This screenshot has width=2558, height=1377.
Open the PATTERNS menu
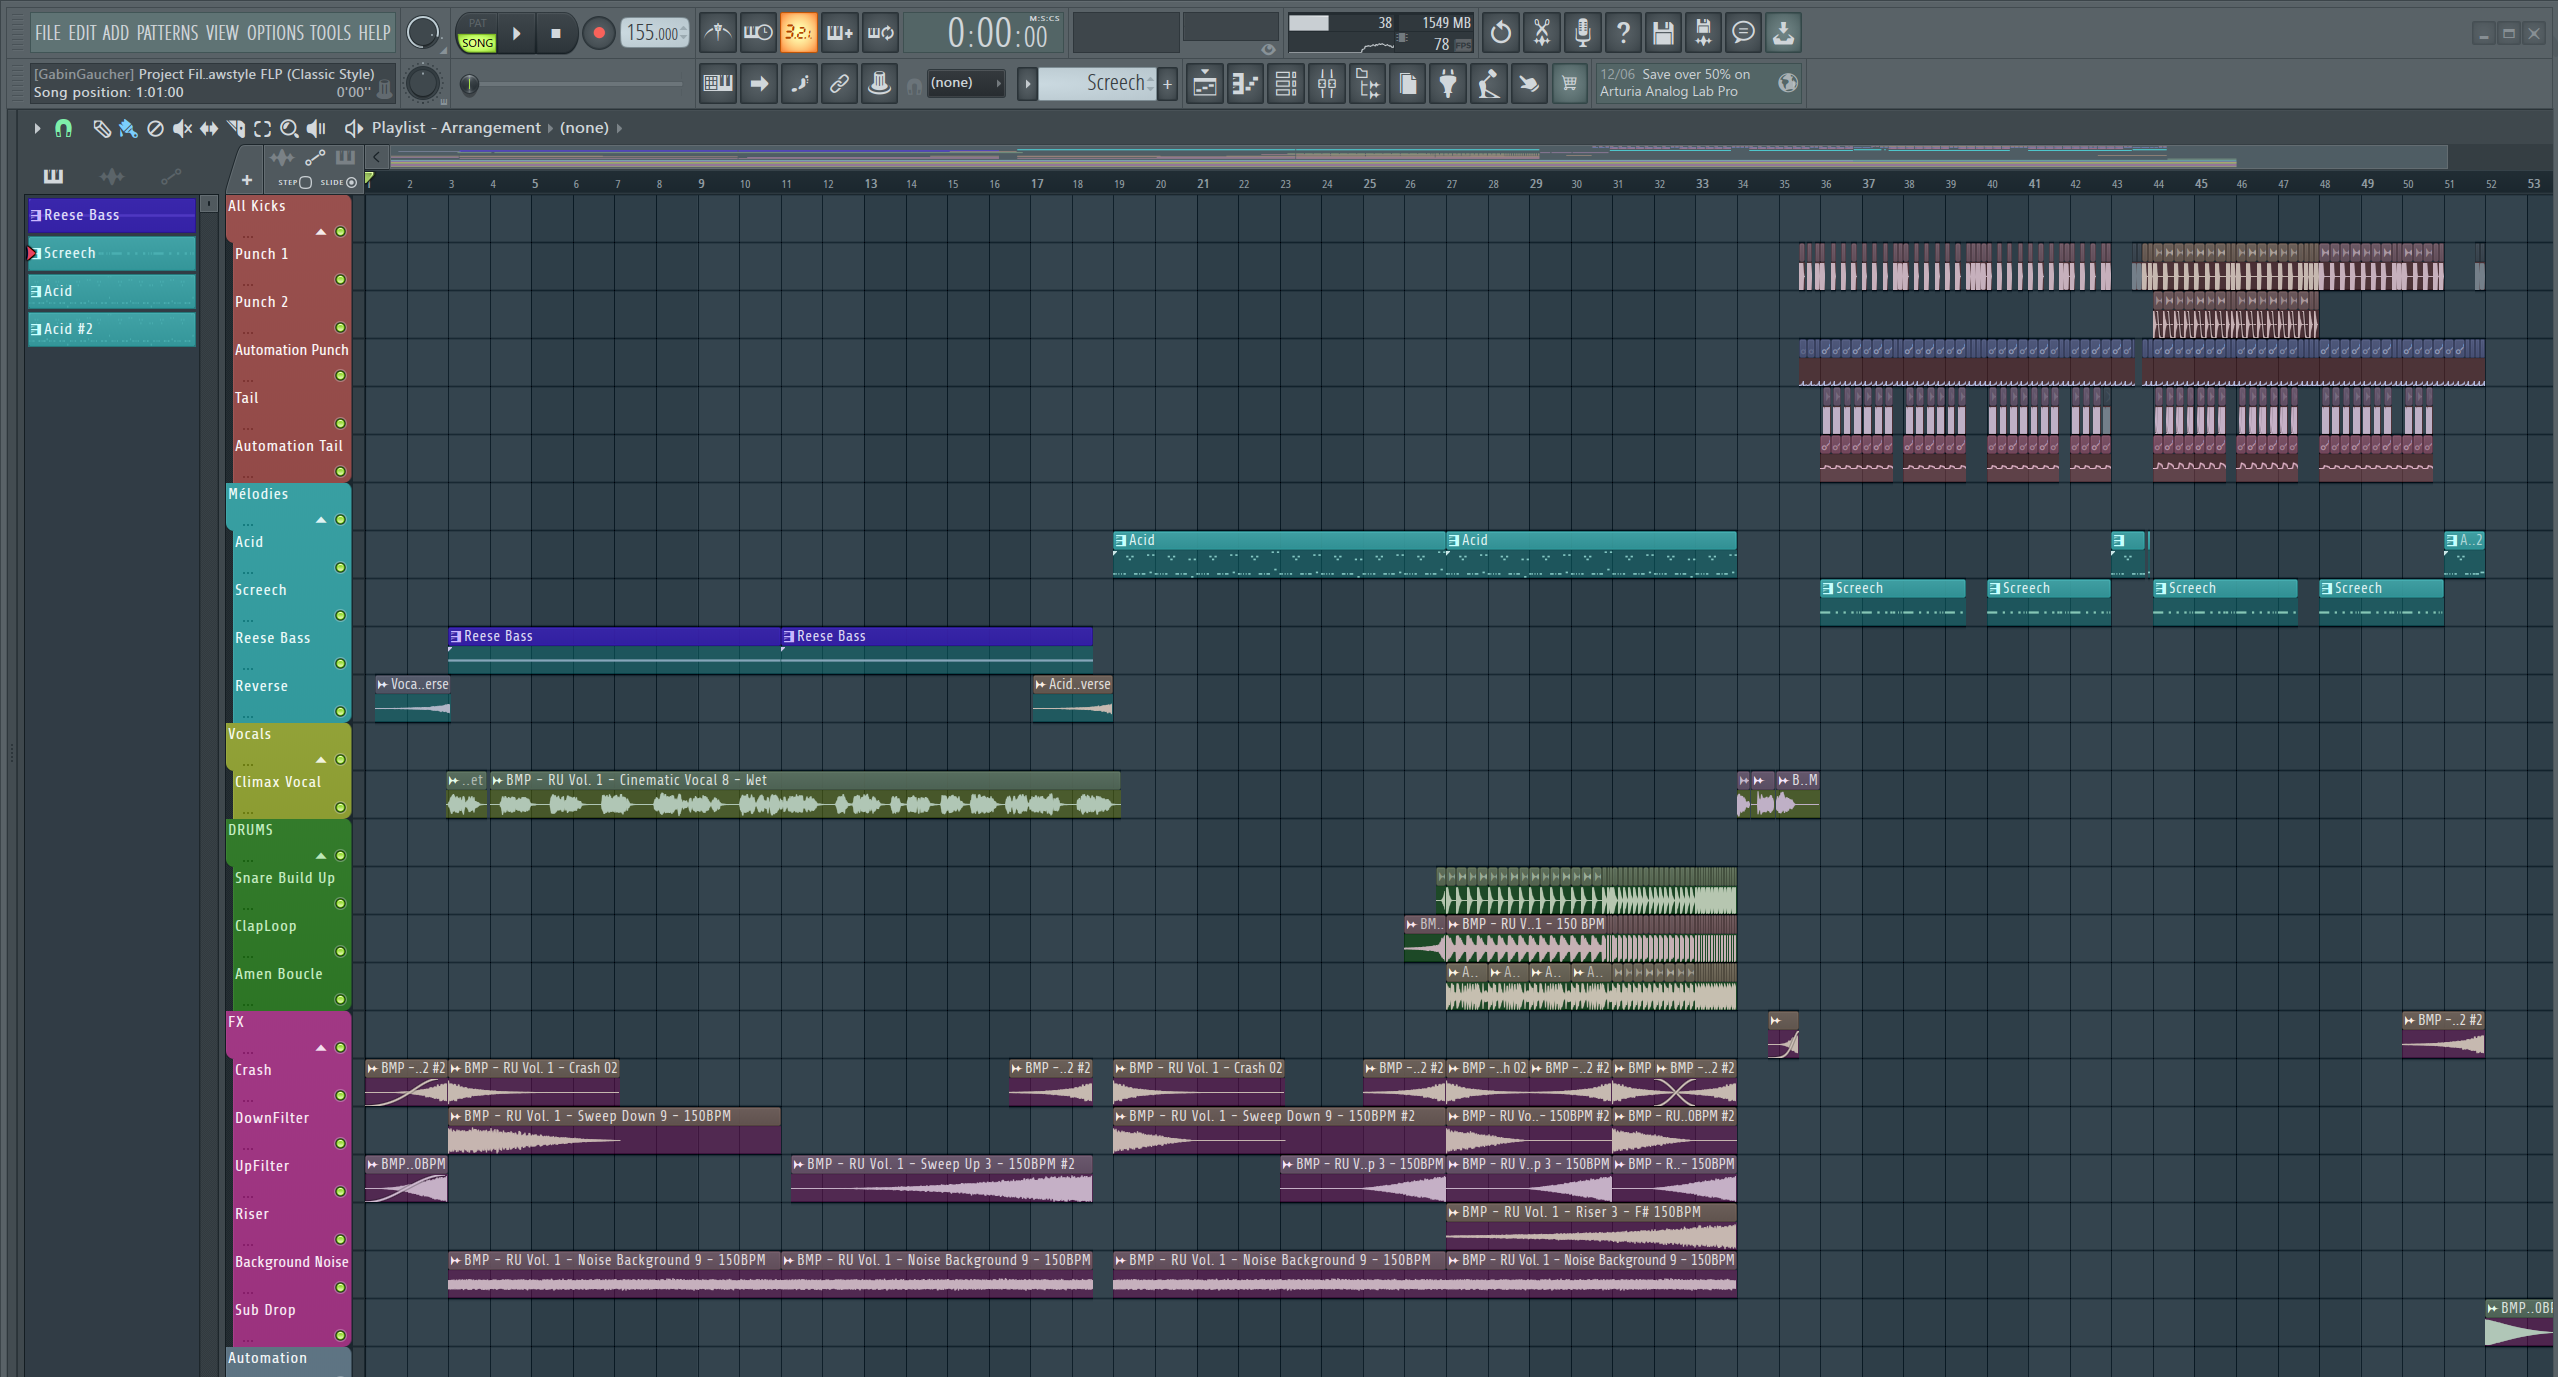pos(167,33)
